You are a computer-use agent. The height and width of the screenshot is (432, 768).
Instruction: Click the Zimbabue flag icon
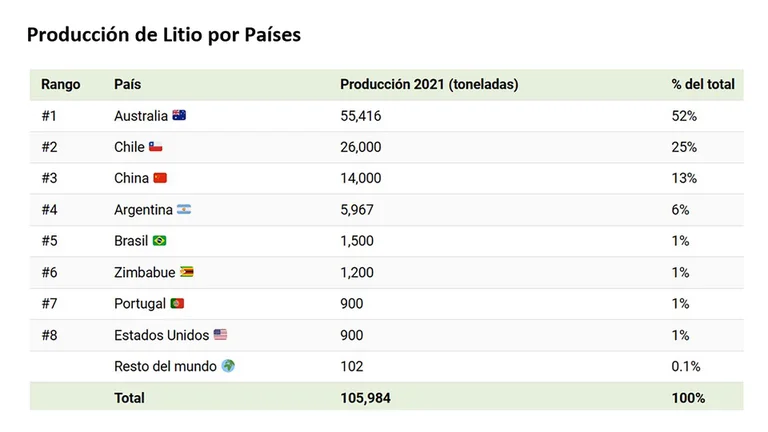coord(187,272)
